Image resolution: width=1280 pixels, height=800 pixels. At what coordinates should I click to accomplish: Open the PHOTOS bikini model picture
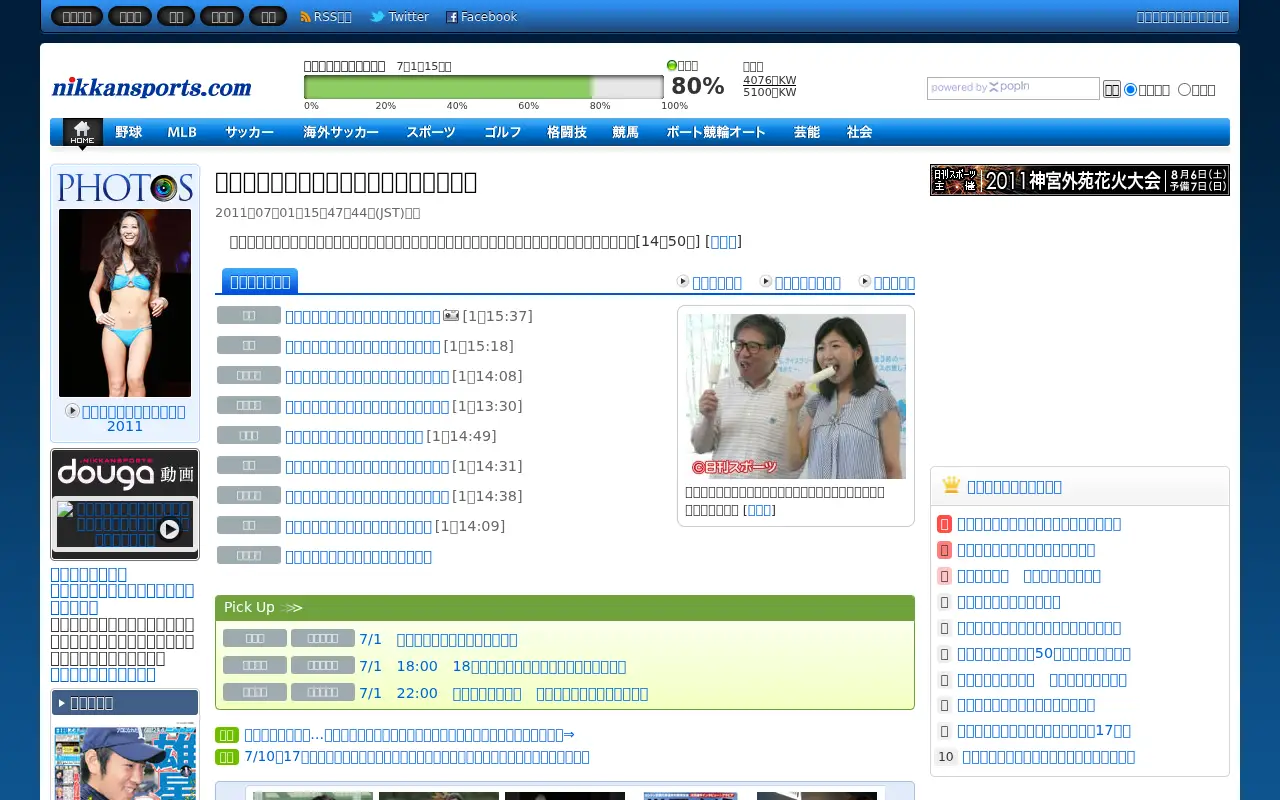coord(125,303)
